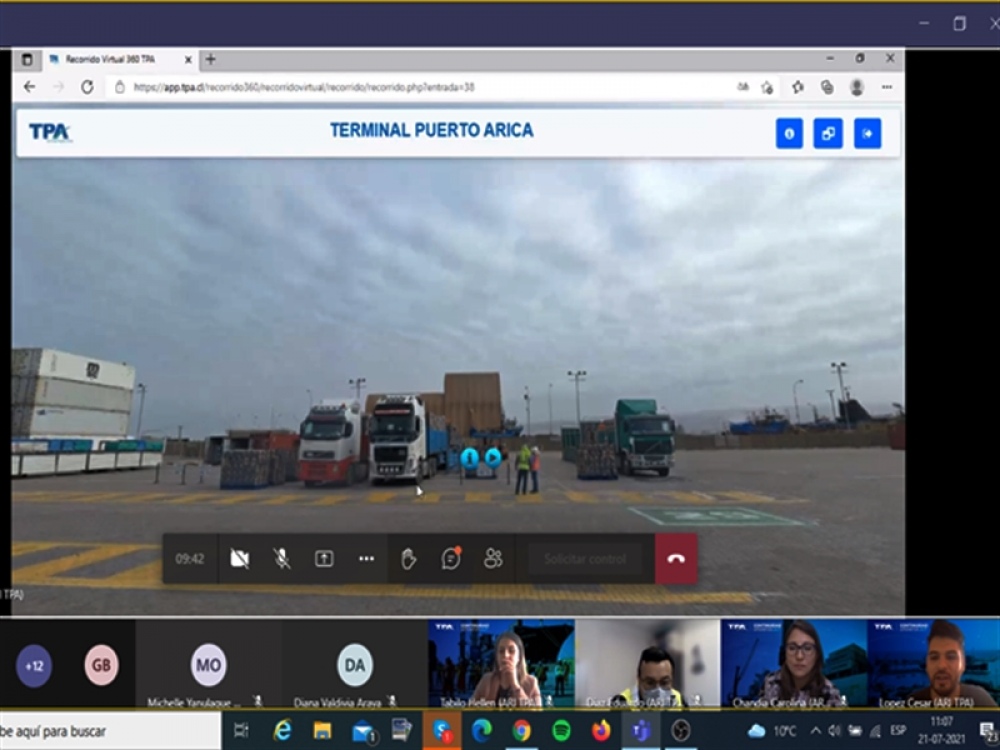Open a new browser tab

coord(210,59)
